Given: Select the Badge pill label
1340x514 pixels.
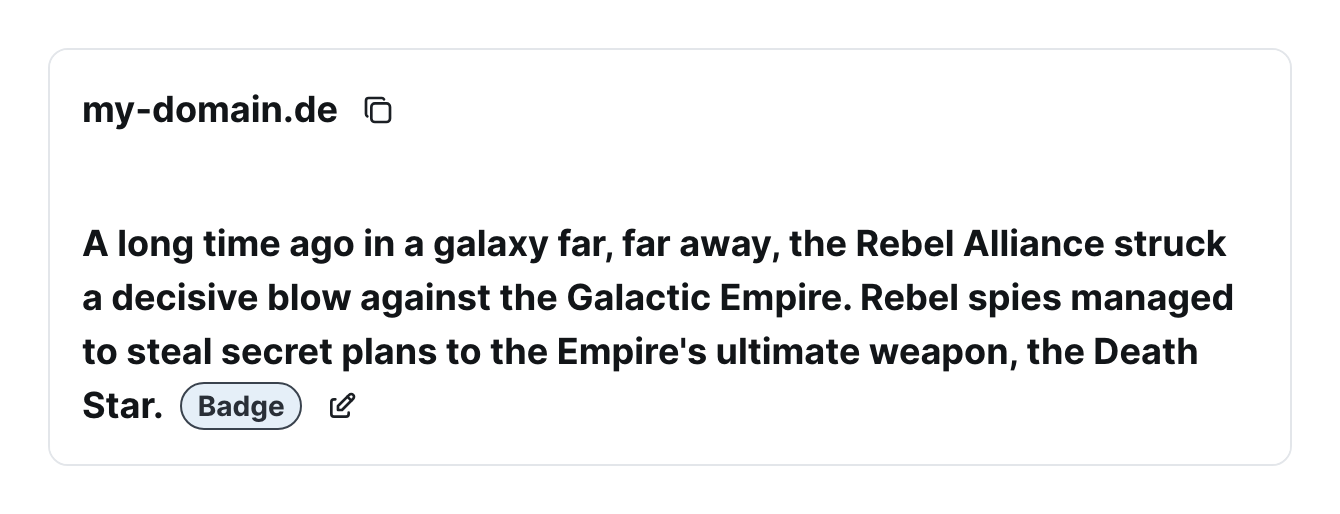Looking at the screenshot, I should tap(241, 406).
